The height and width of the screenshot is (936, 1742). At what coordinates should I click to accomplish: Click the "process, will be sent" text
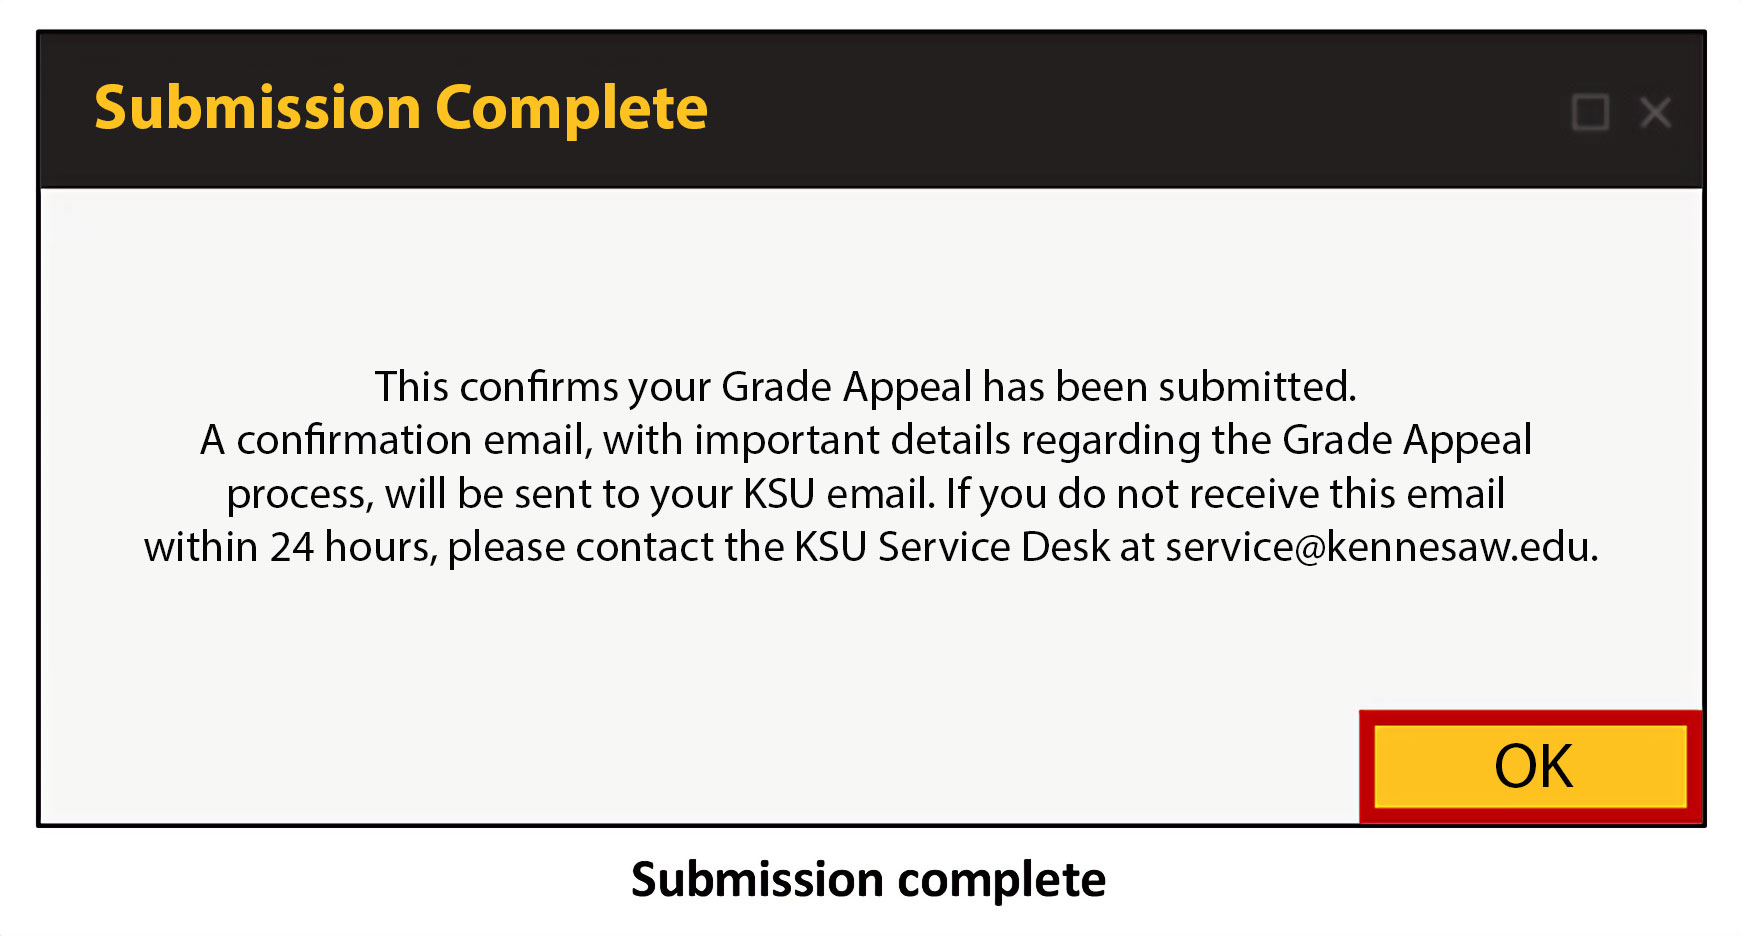[x=410, y=494]
